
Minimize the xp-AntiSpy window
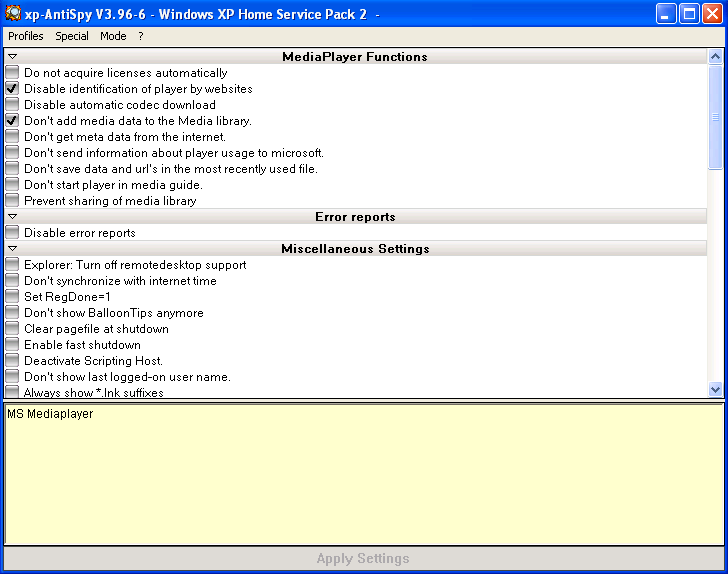[x=665, y=13]
